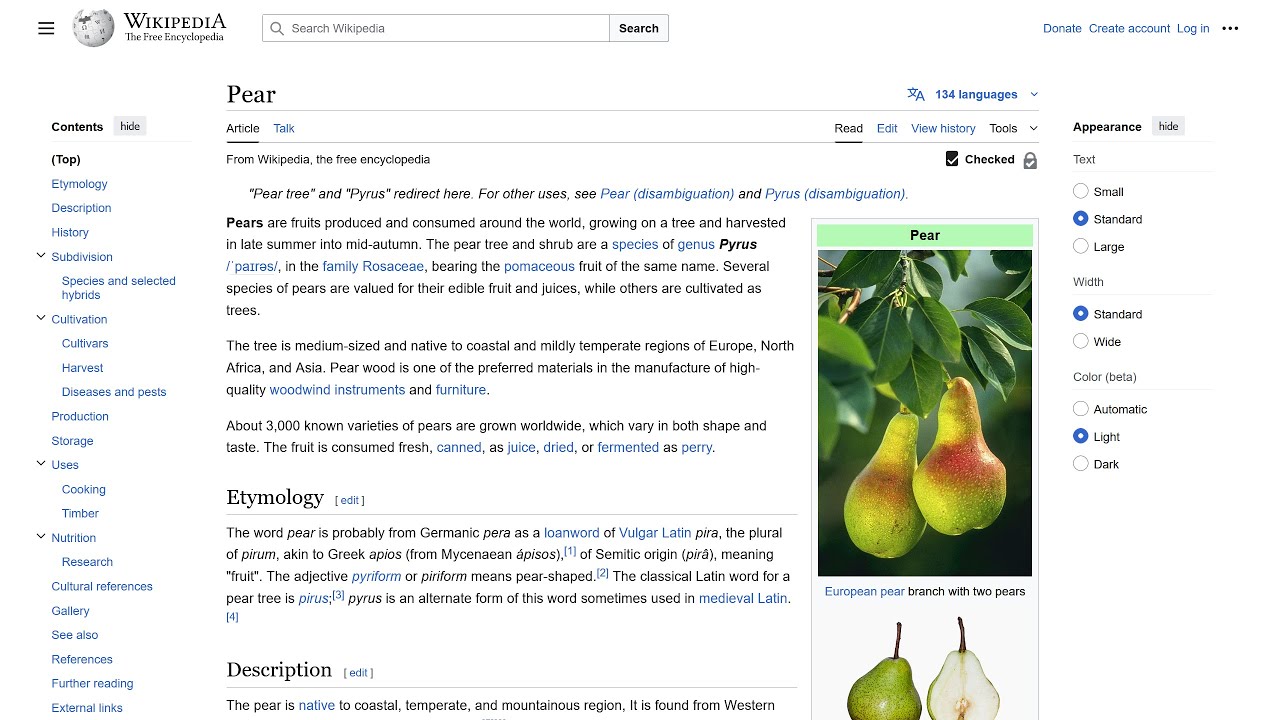The image size is (1280, 720).
Task: Open the halved pear photo thumbnail
Action: (x=925, y=668)
